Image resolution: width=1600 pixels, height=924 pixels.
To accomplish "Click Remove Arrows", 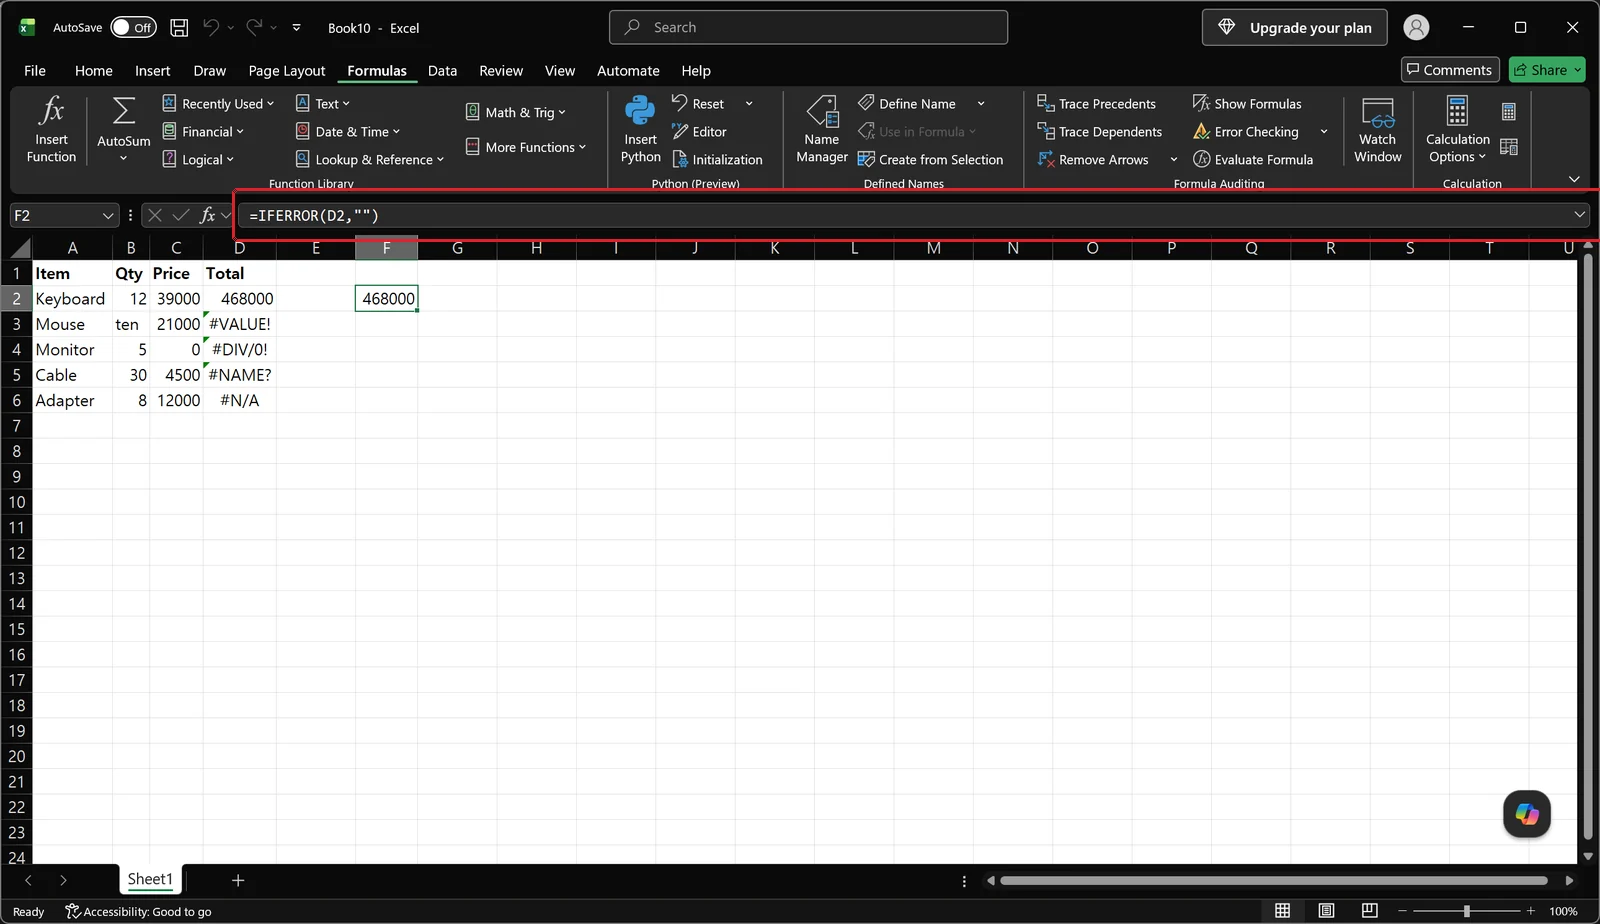I will point(1094,159).
